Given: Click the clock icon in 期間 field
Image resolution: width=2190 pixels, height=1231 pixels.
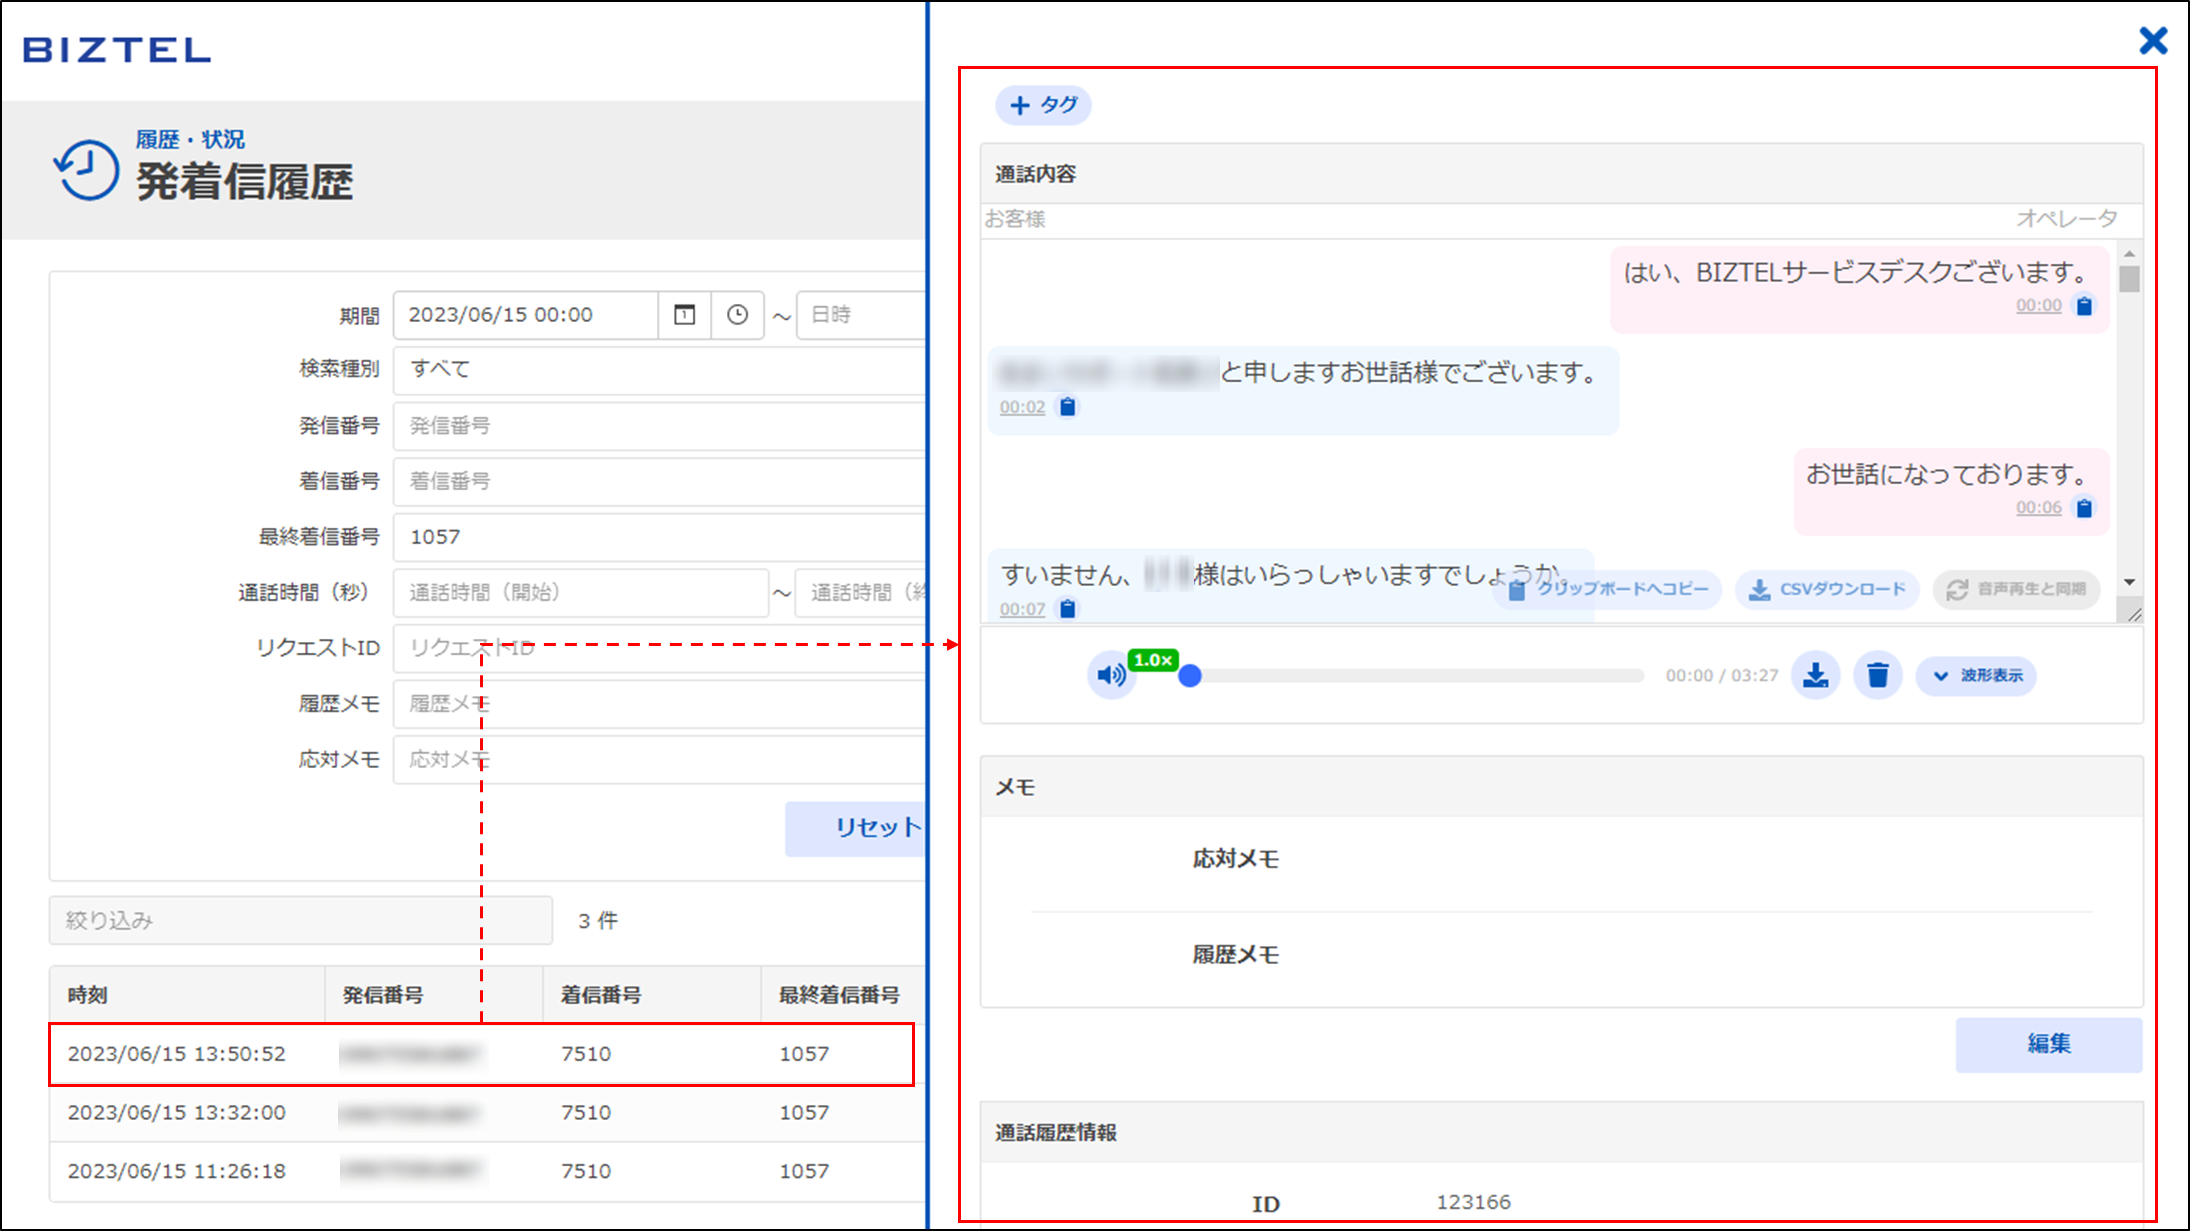Looking at the screenshot, I should [737, 315].
